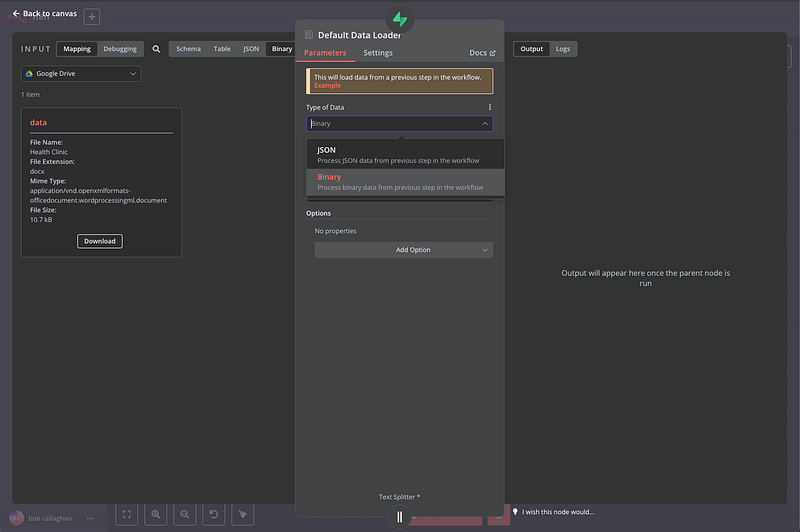
Task: Open the Settings tab
Action: coord(378,52)
